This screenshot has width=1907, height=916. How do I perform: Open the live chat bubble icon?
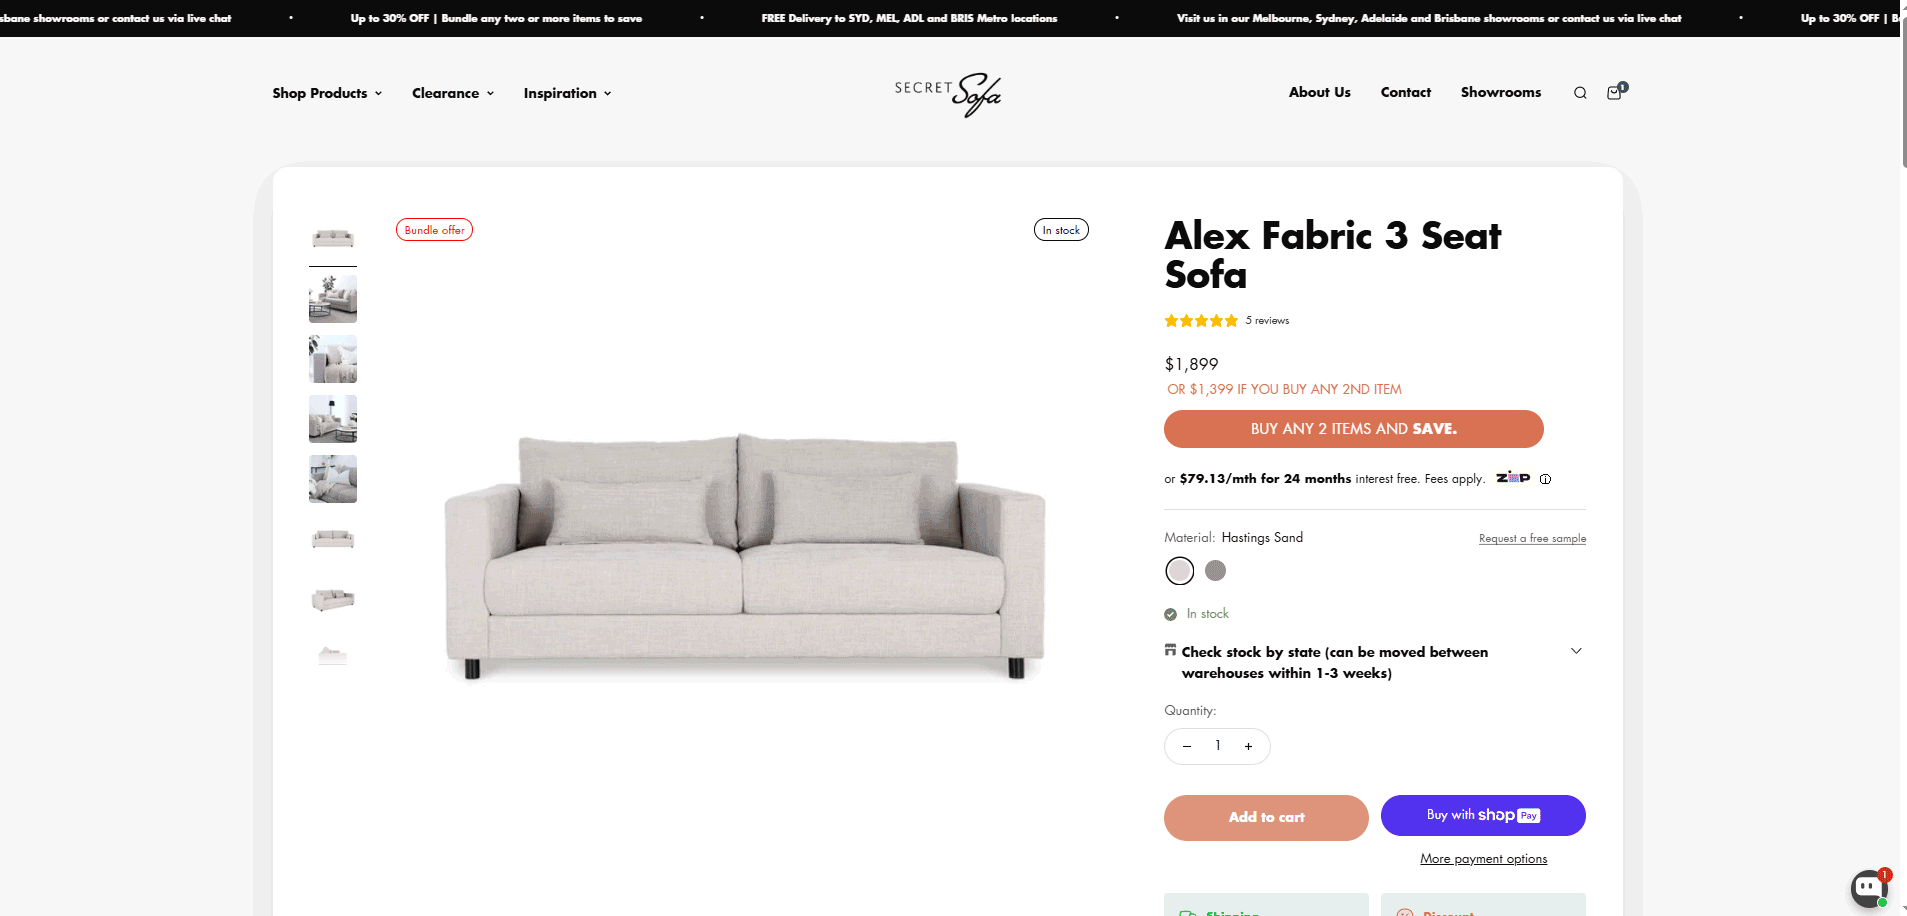(1867, 887)
